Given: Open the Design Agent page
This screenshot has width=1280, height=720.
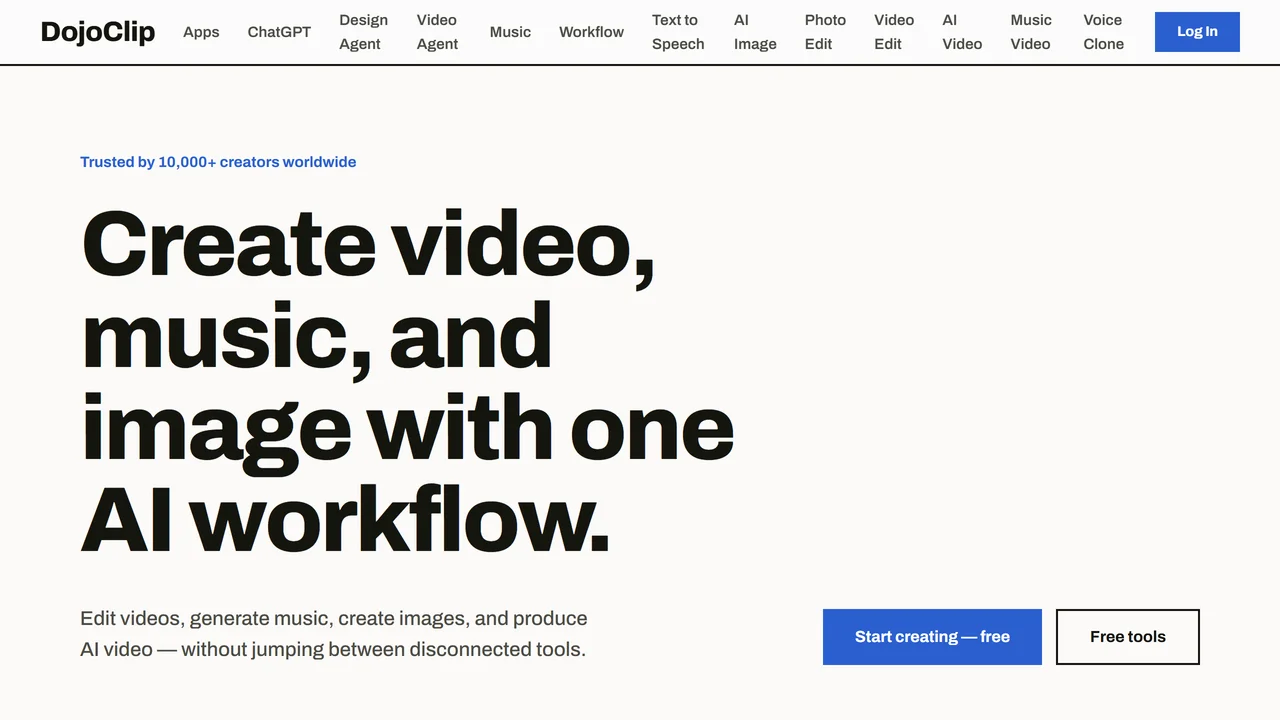Looking at the screenshot, I should coord(363,32).
